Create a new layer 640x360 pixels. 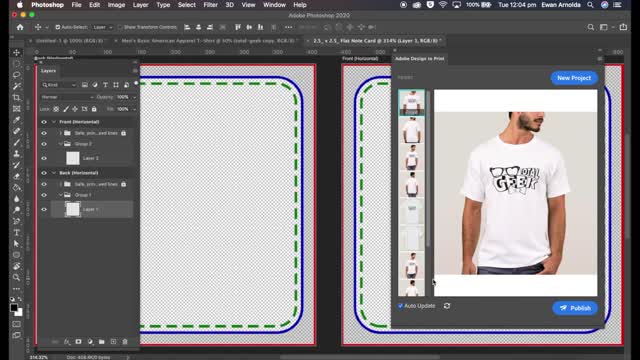[113, 342]
